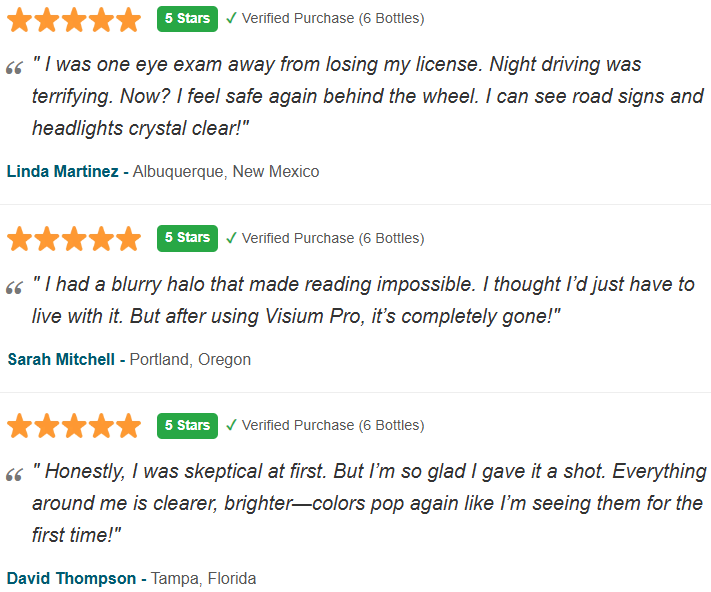Image resolution: width=711 pixels, height=592 pixels.
Task: Click the star rating above Sarah Mitchell's review
Action: [x=74, y=239]
